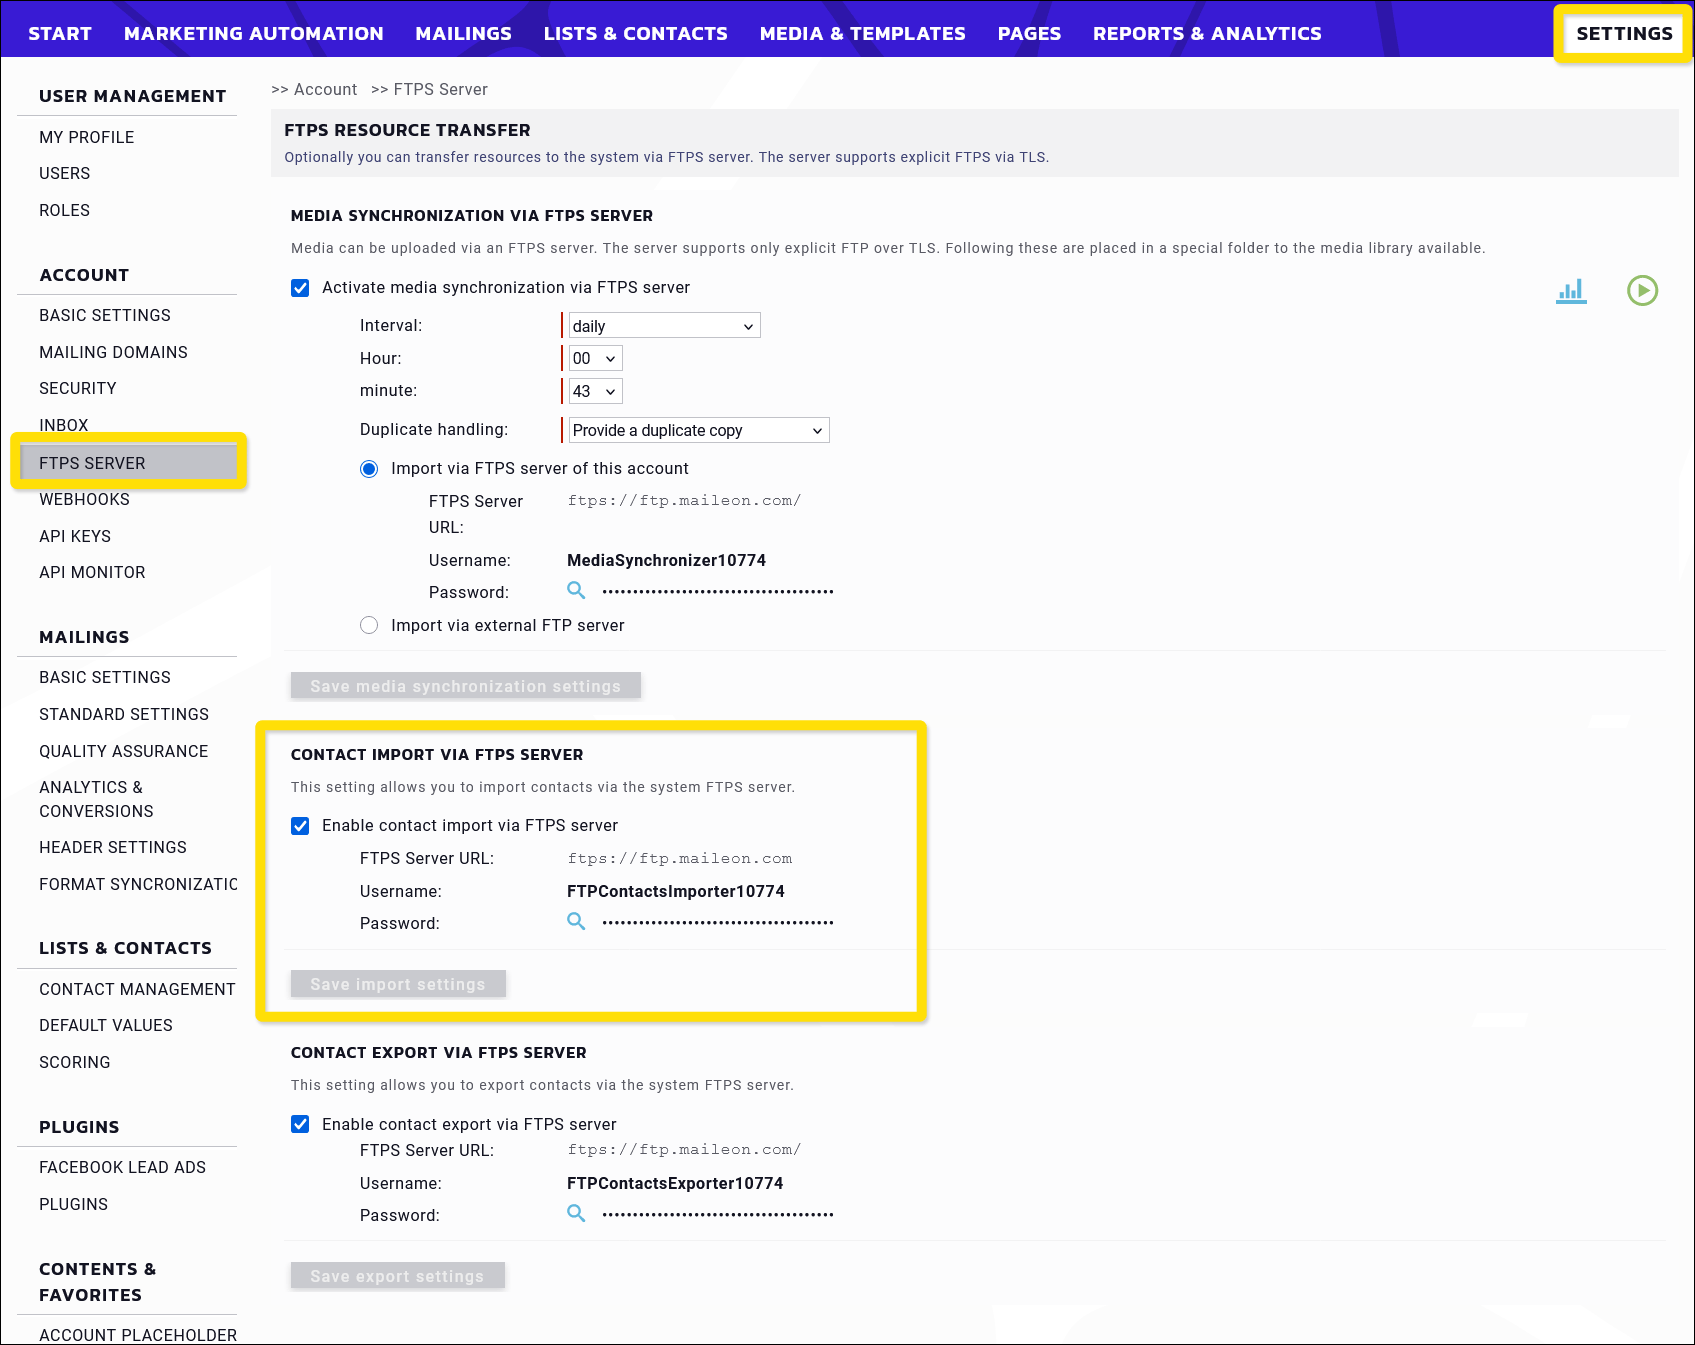Select FTPS SERVER in sidebar
The width and height of the screenshot is (1695, 1345).
128,462
